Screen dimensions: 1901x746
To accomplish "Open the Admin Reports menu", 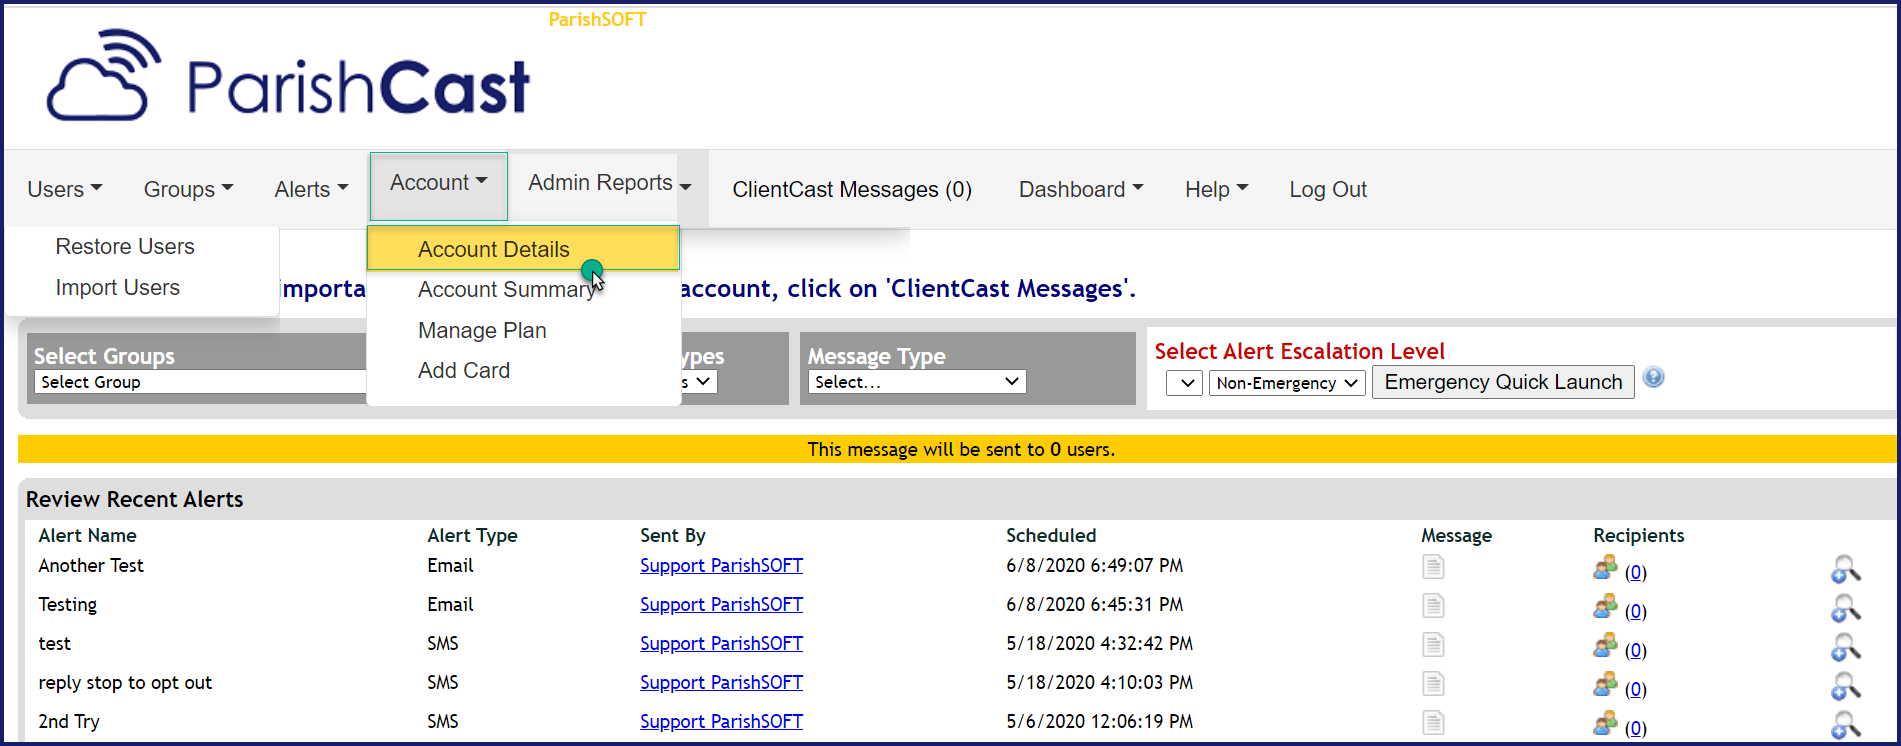I will (610, 183).
